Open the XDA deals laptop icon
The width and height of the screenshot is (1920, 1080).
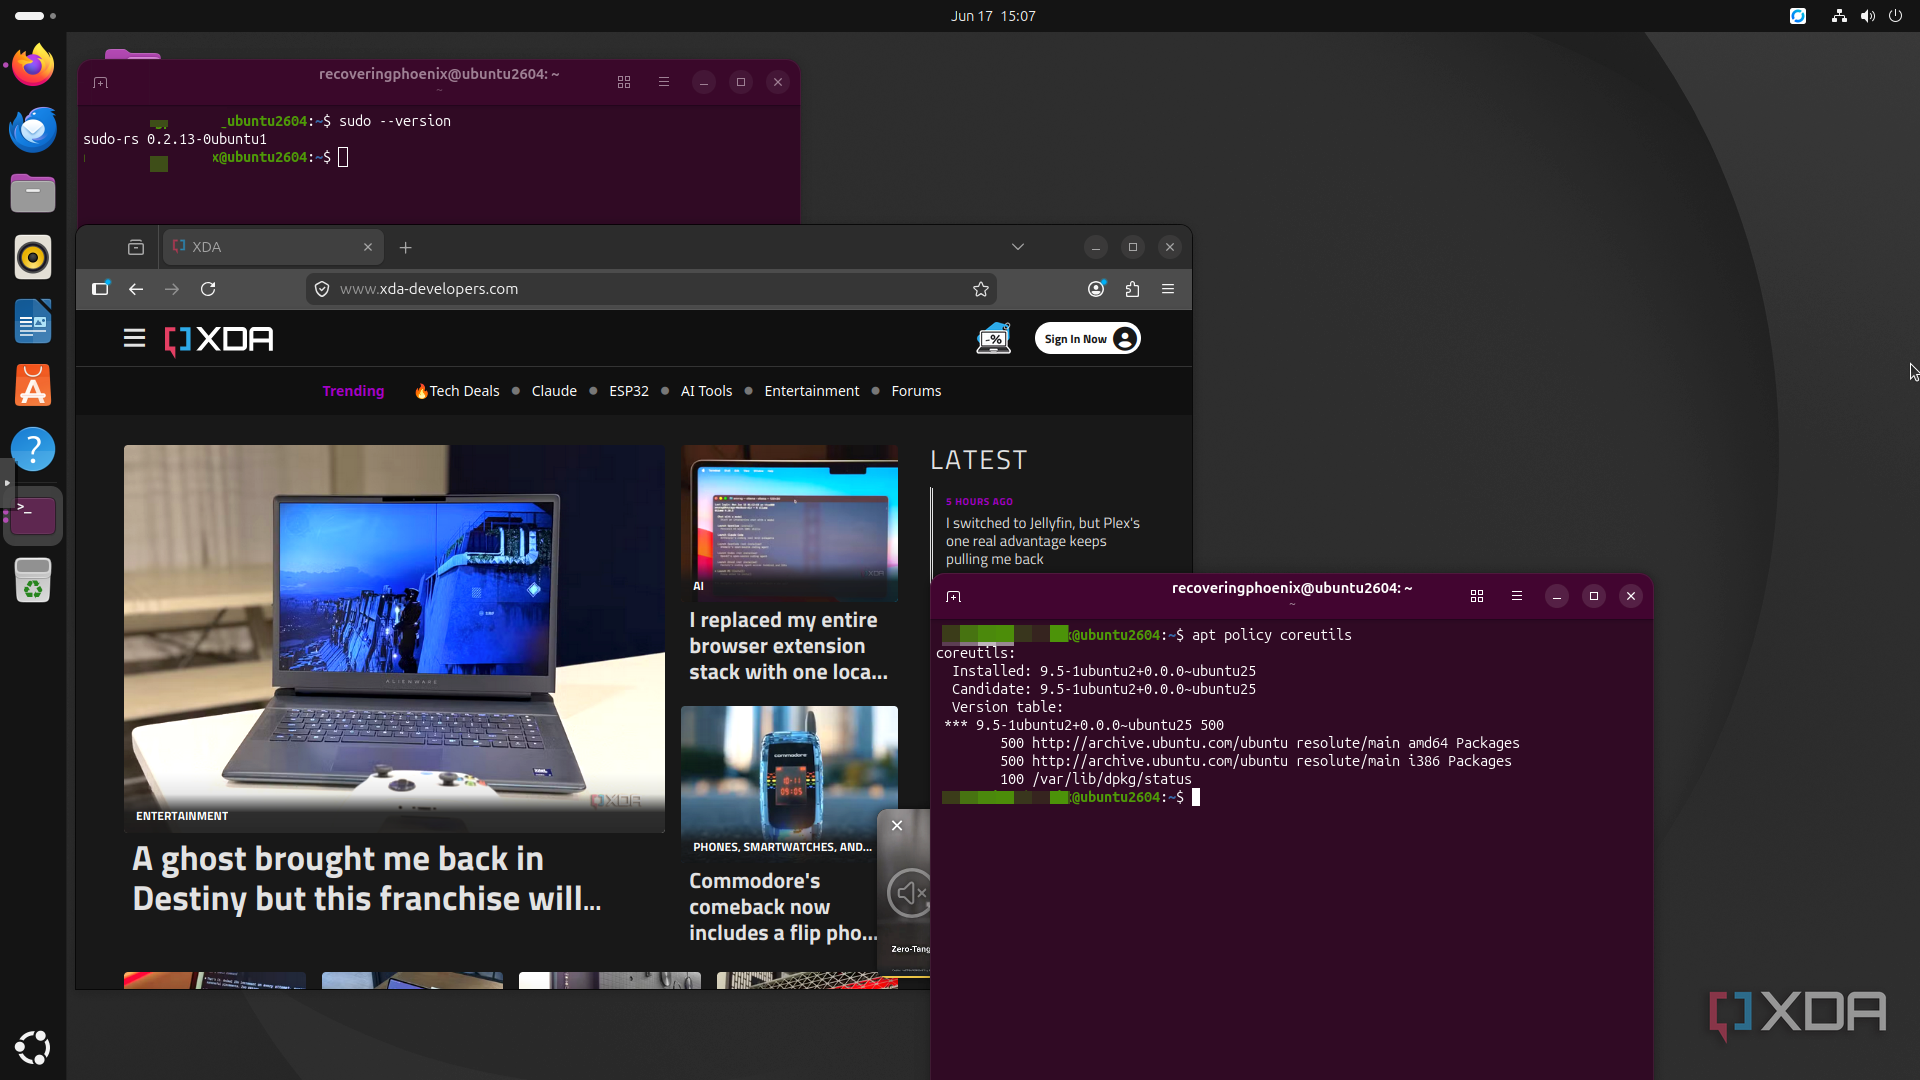coord(994,339)
